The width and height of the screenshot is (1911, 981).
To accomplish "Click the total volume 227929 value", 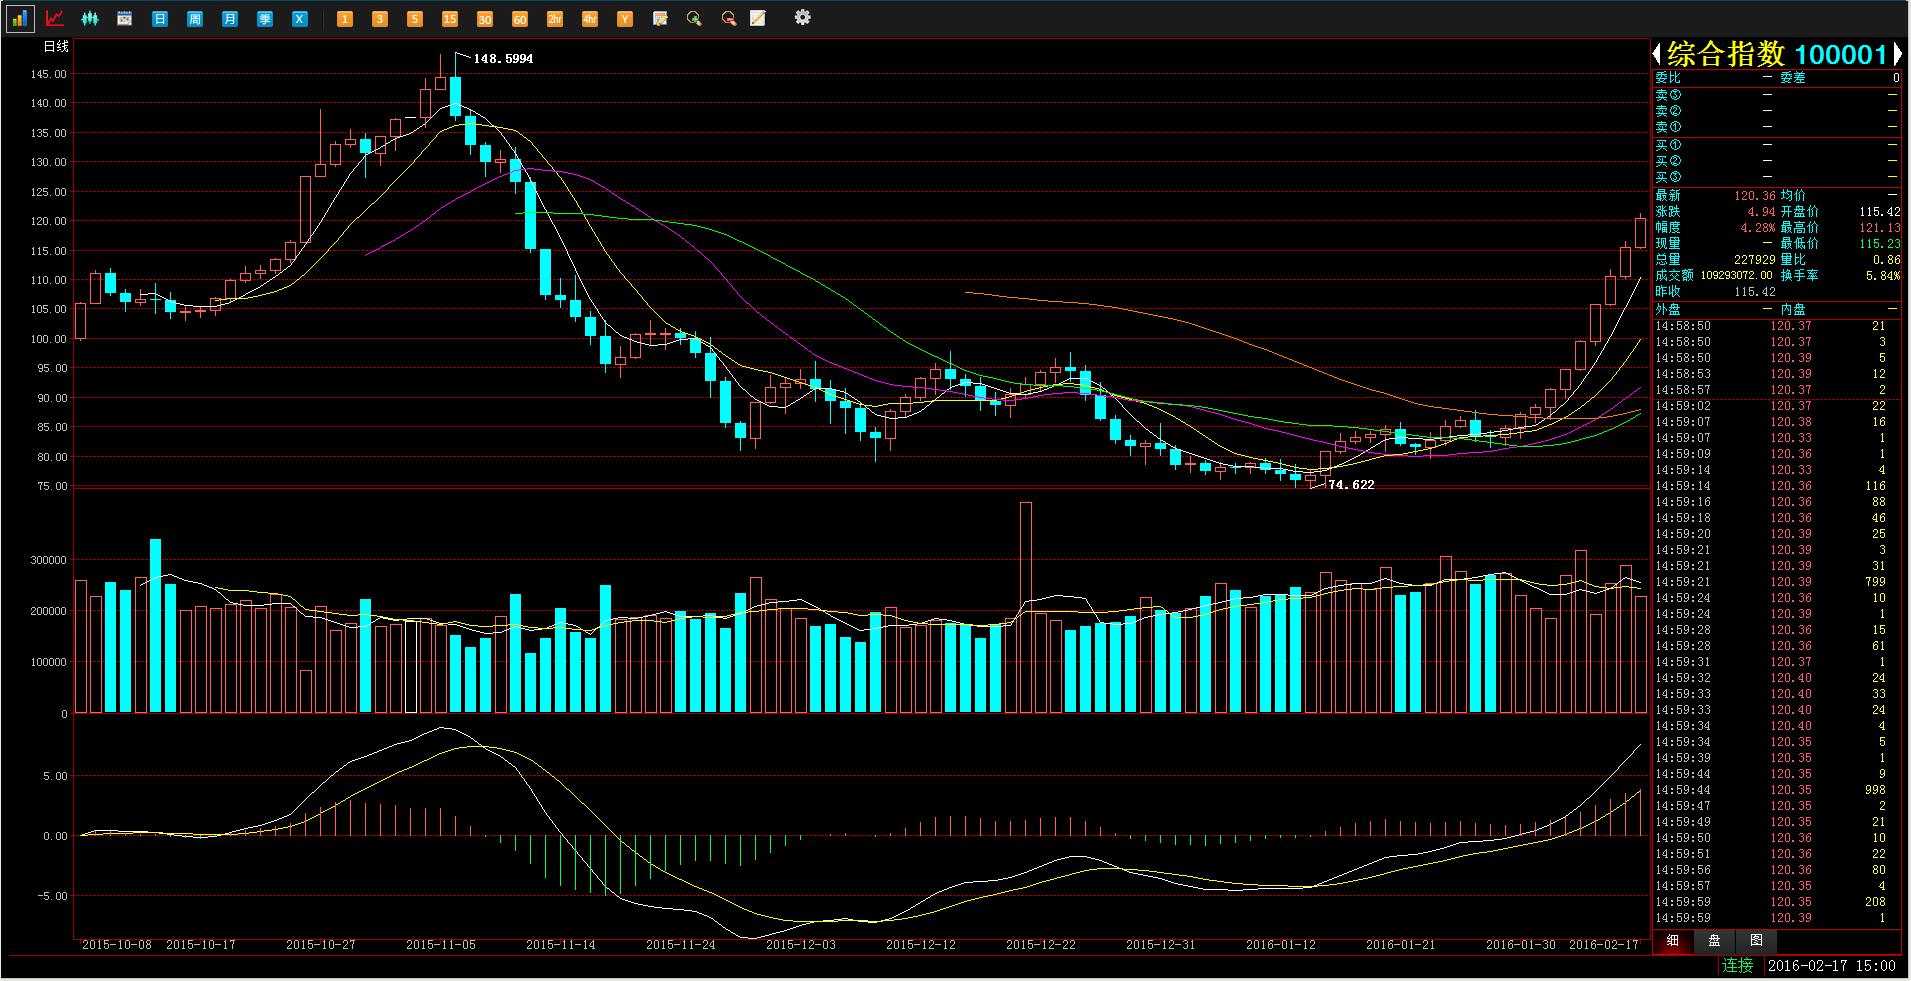I will point(1755,260).
